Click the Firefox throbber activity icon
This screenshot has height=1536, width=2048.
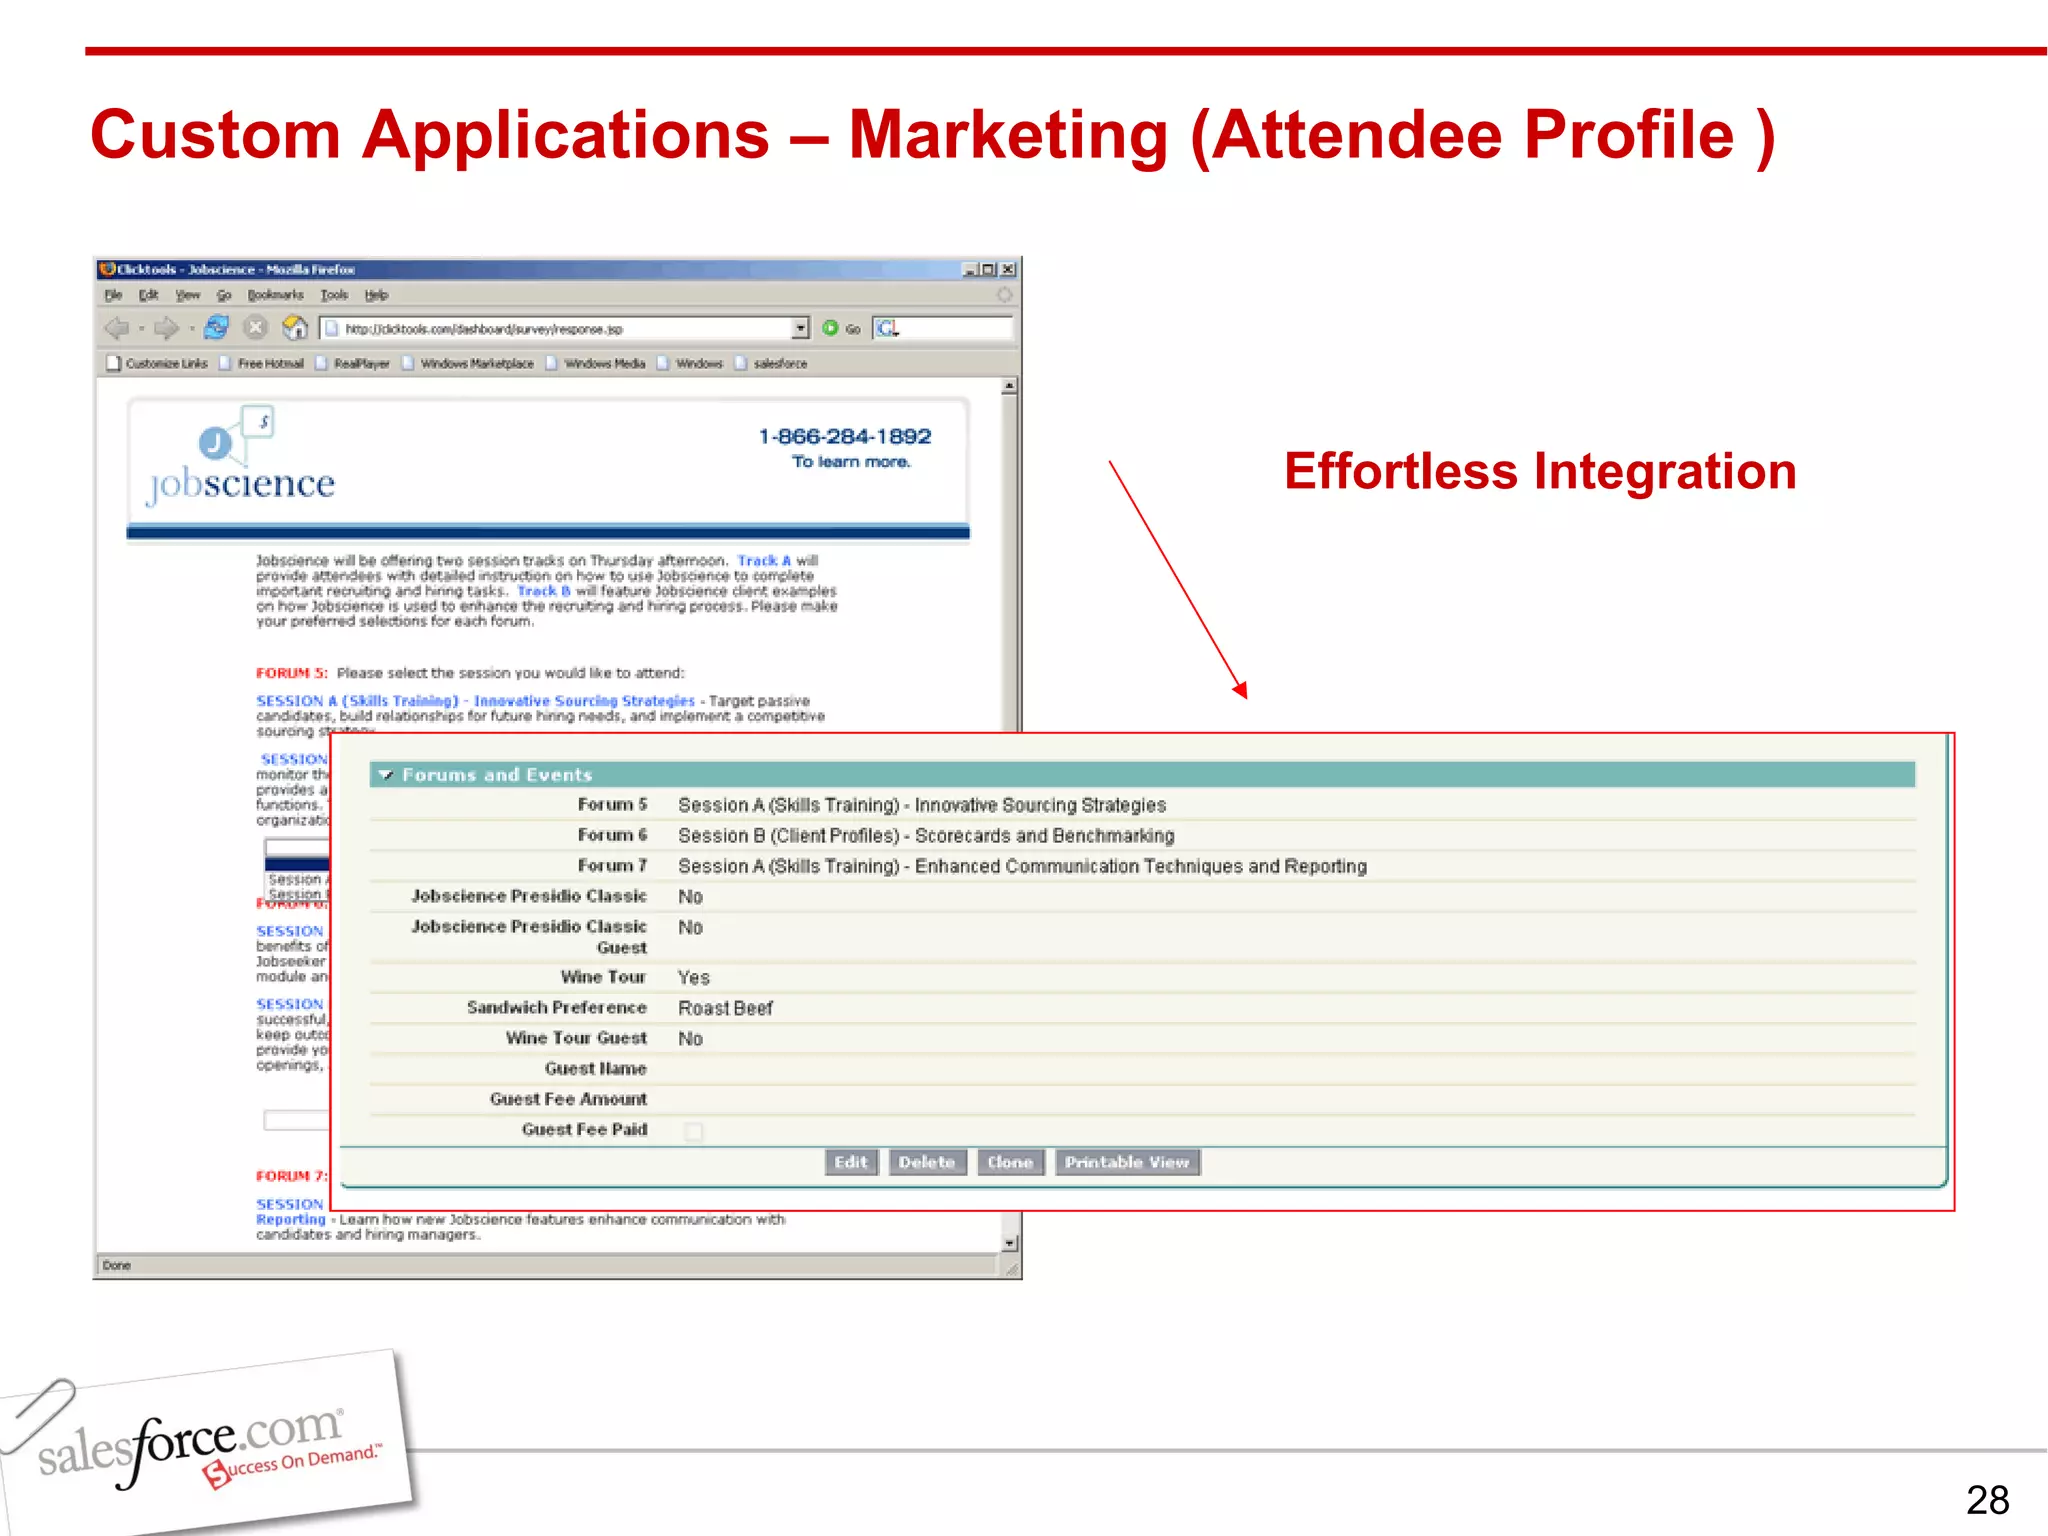tap(1004, 295)
